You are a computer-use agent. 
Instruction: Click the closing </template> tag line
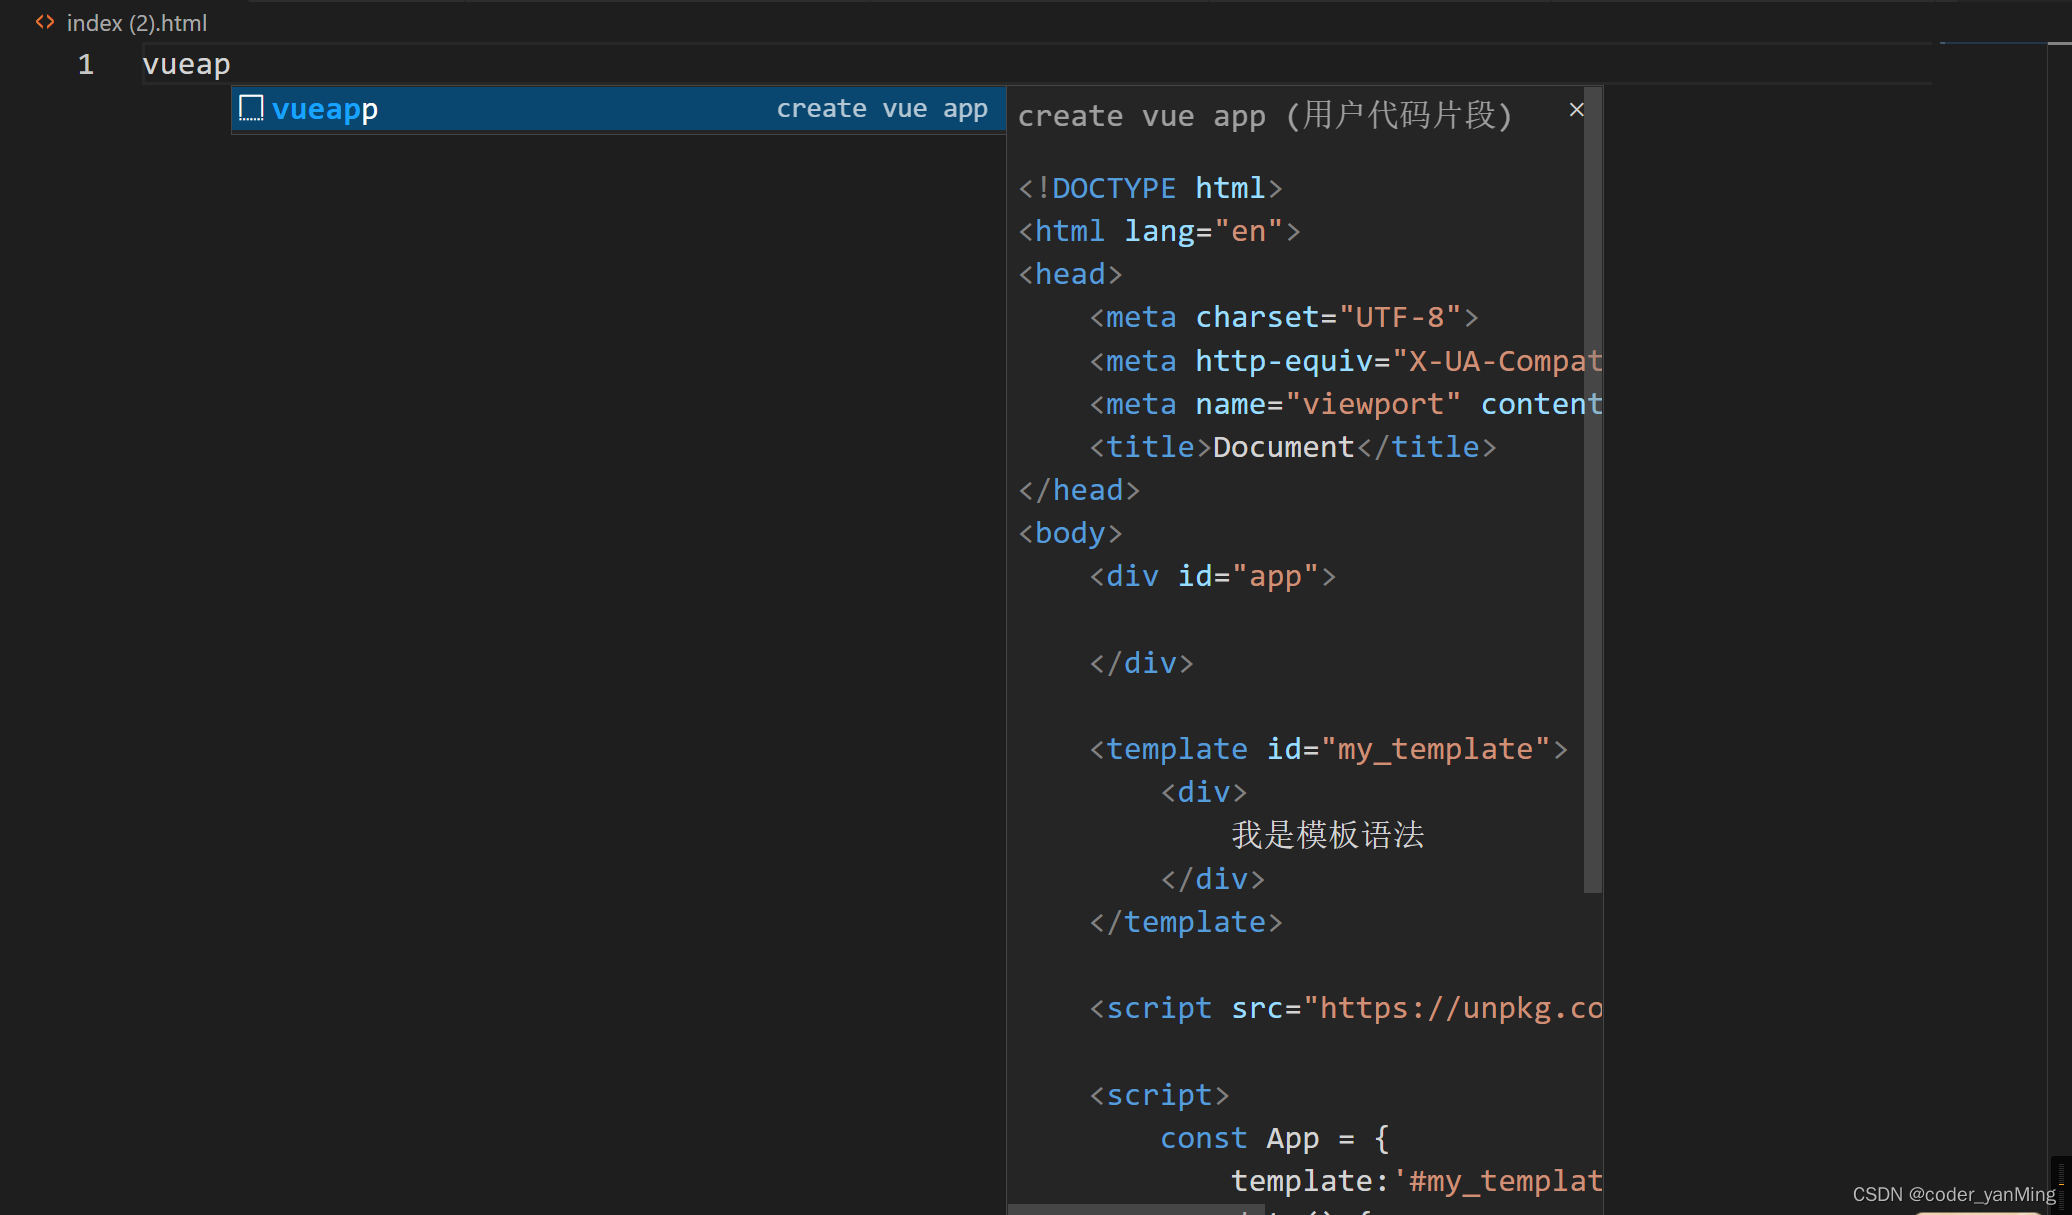[x=1186, y=922]
